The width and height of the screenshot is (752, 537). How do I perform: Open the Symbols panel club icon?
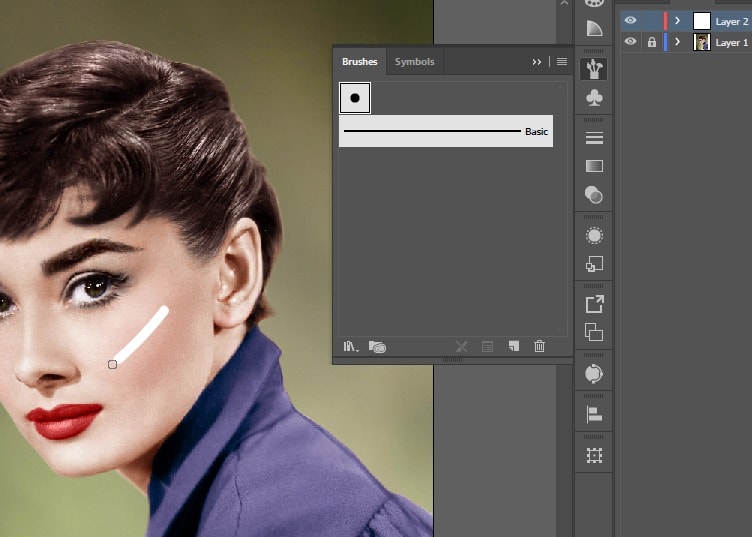click(594, 98)
